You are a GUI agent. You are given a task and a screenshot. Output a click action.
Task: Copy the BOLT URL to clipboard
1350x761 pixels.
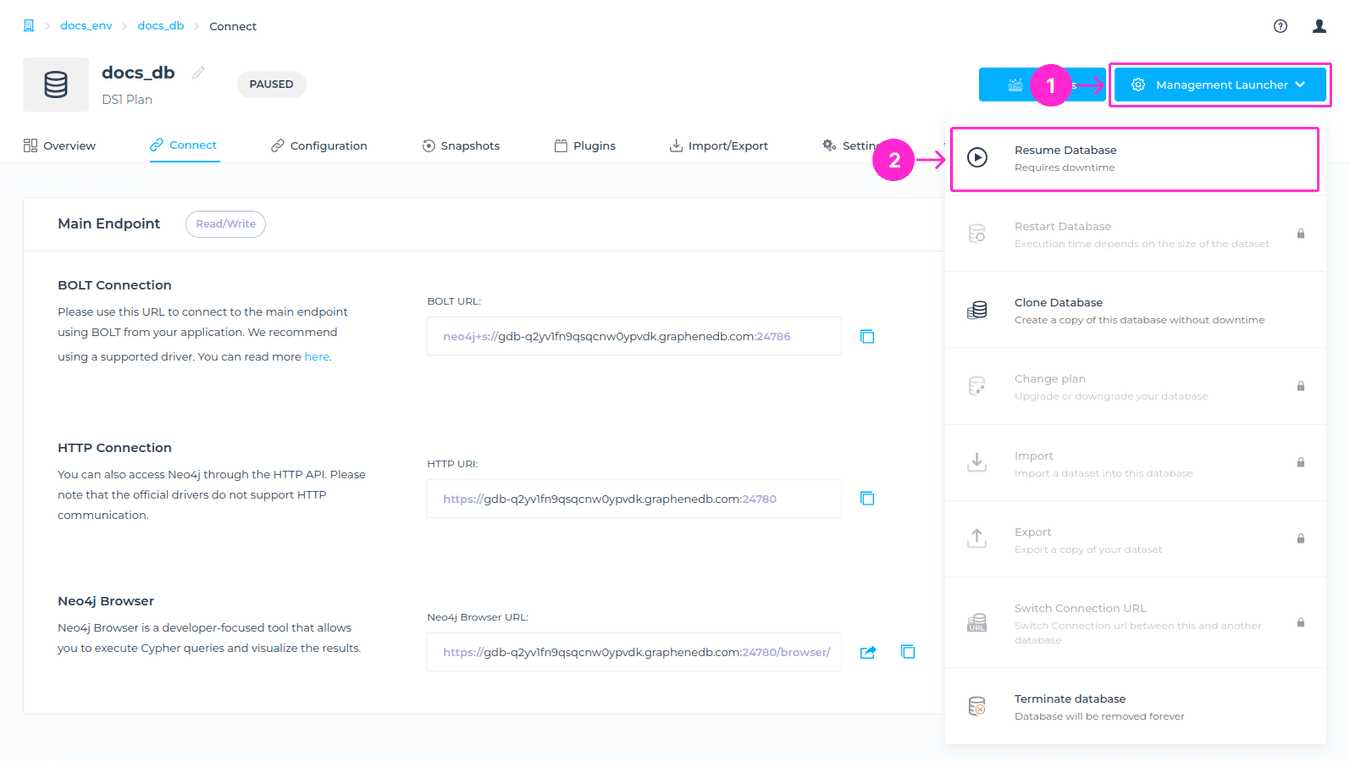click(867, 337)
